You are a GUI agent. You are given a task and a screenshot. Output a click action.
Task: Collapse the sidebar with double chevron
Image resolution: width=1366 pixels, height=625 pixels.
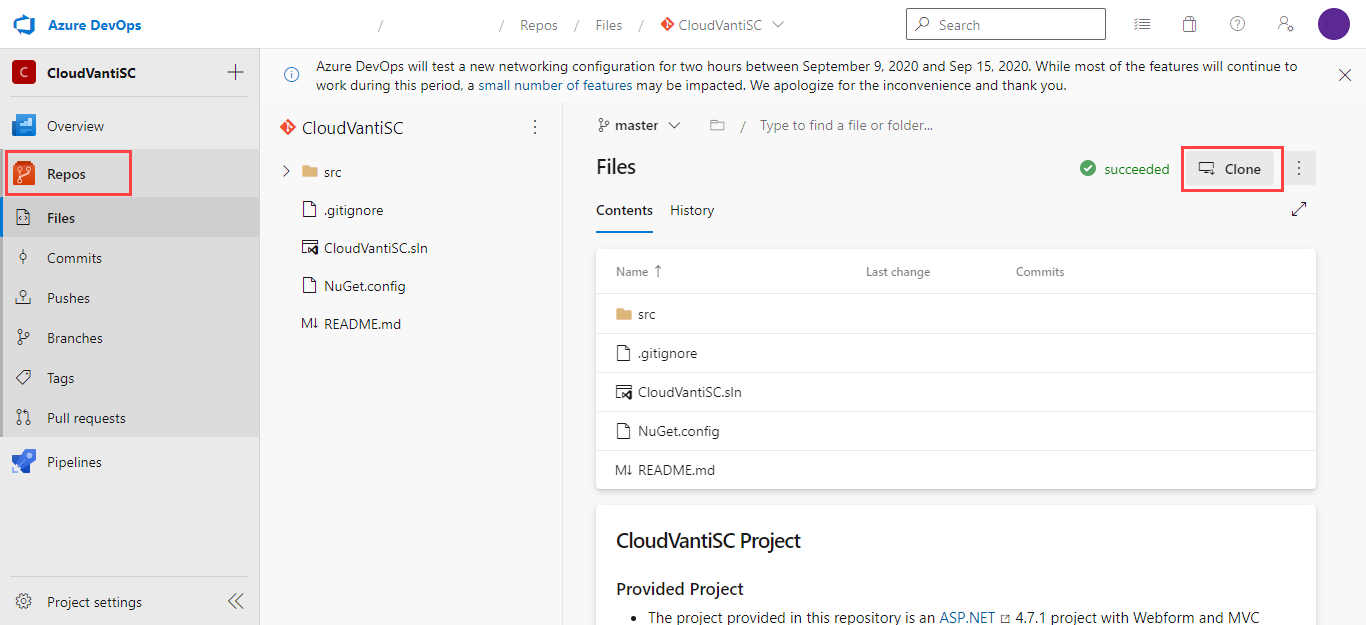236,601
